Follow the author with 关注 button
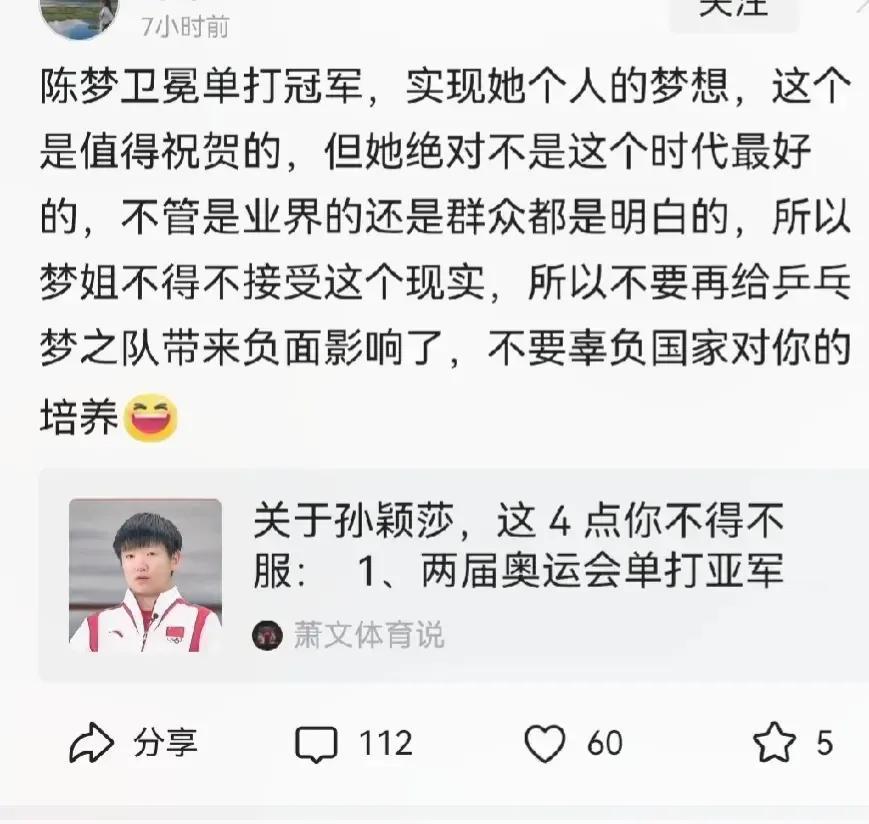The height and width of the screenshot is (824, 869). point(734,11)
